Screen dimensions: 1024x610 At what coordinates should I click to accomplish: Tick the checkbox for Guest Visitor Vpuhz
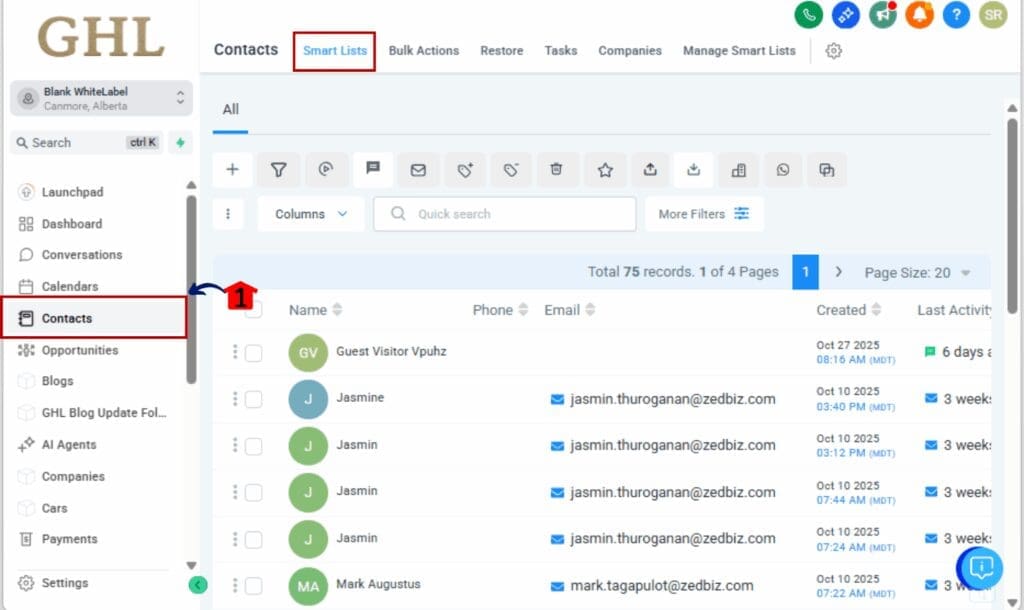[254, 352]
